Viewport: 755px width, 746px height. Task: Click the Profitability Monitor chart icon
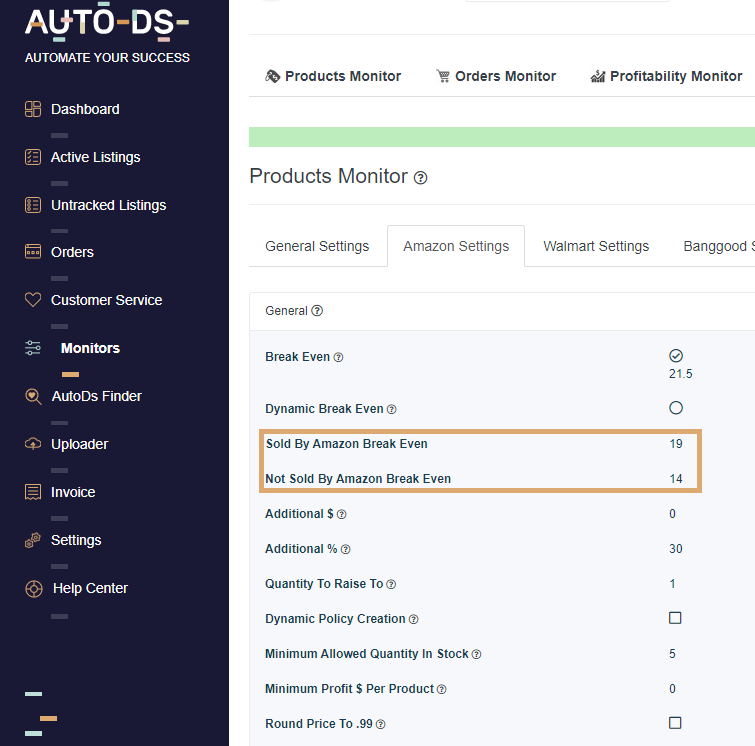coord(598,76)
